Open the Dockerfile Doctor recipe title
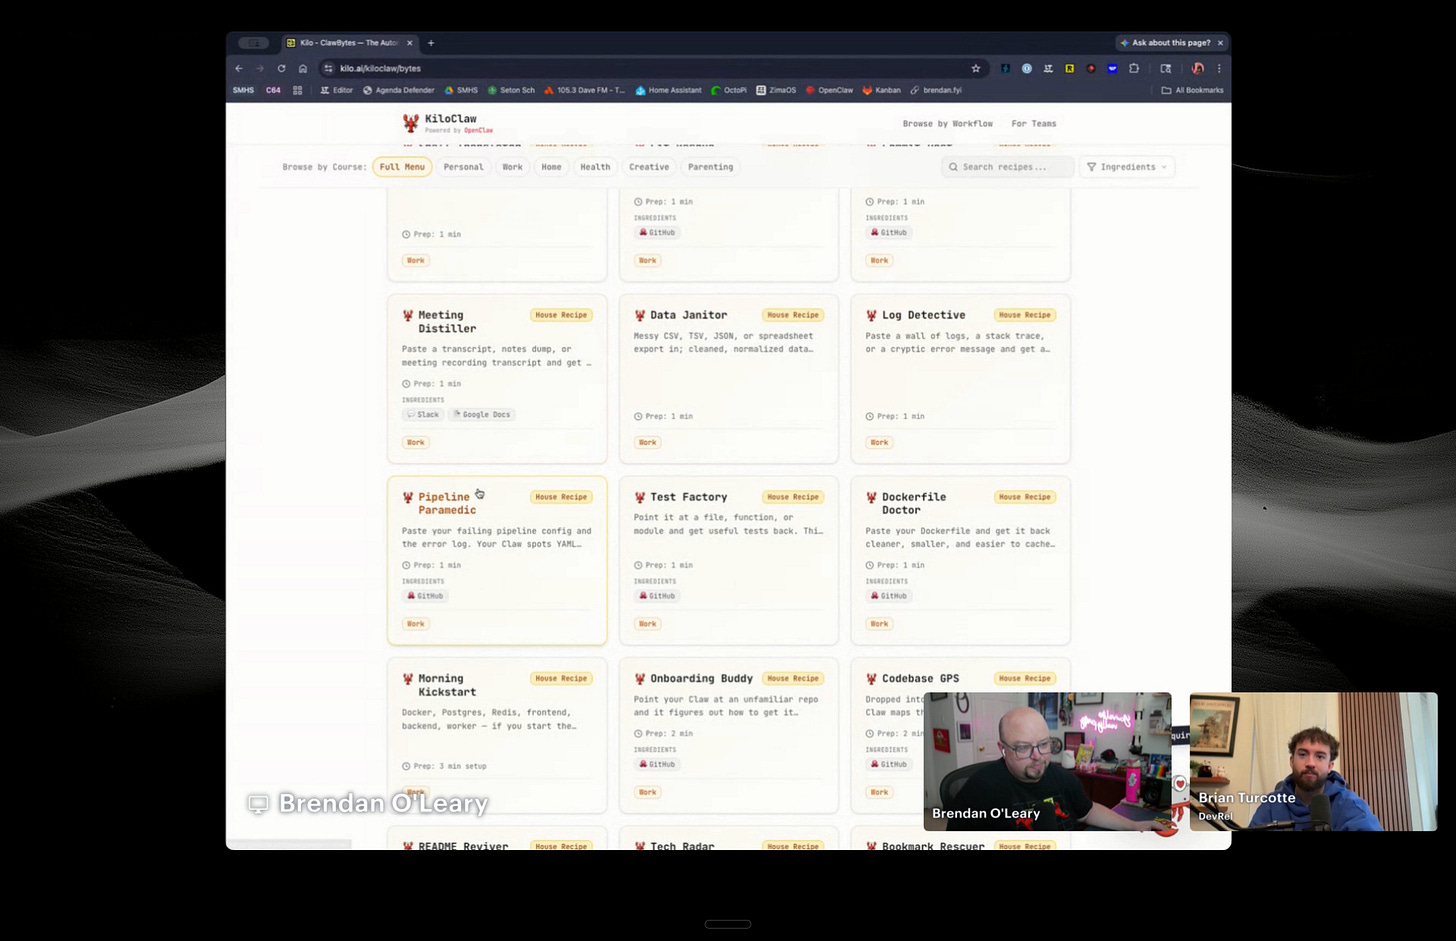Viewport: 1456px width, 941px height. click(x=913, y=503)
